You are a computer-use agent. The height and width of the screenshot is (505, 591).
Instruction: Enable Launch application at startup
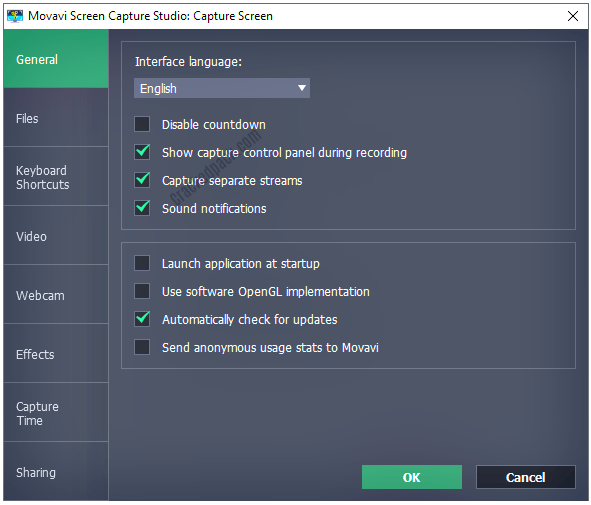pos(142,263)
